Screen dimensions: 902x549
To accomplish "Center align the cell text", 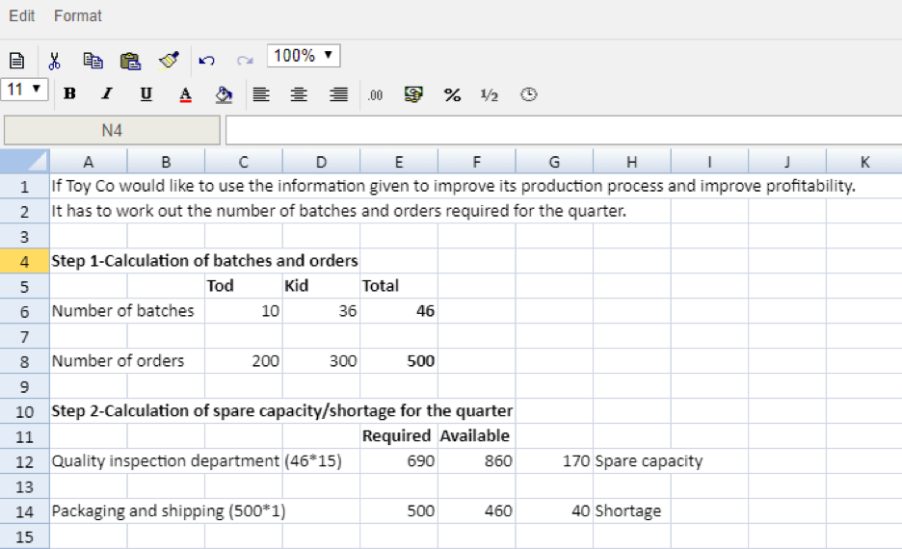I will [299, 95].
